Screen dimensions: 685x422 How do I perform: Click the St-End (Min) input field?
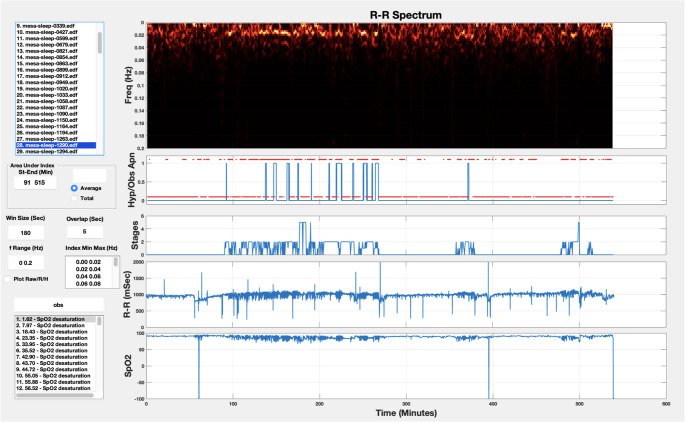click(x=35, y=183)
